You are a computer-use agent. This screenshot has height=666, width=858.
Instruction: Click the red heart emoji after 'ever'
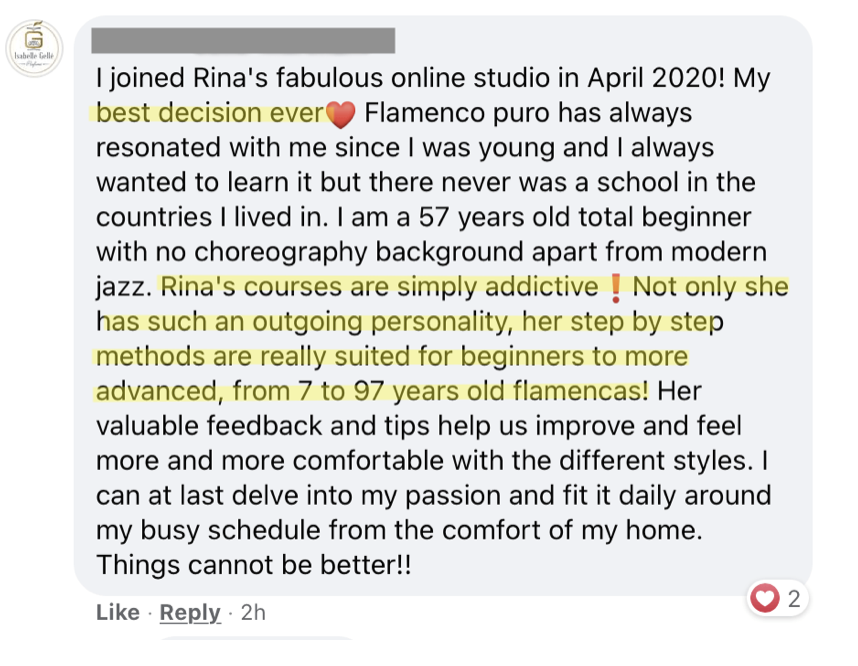coord(341,114)
